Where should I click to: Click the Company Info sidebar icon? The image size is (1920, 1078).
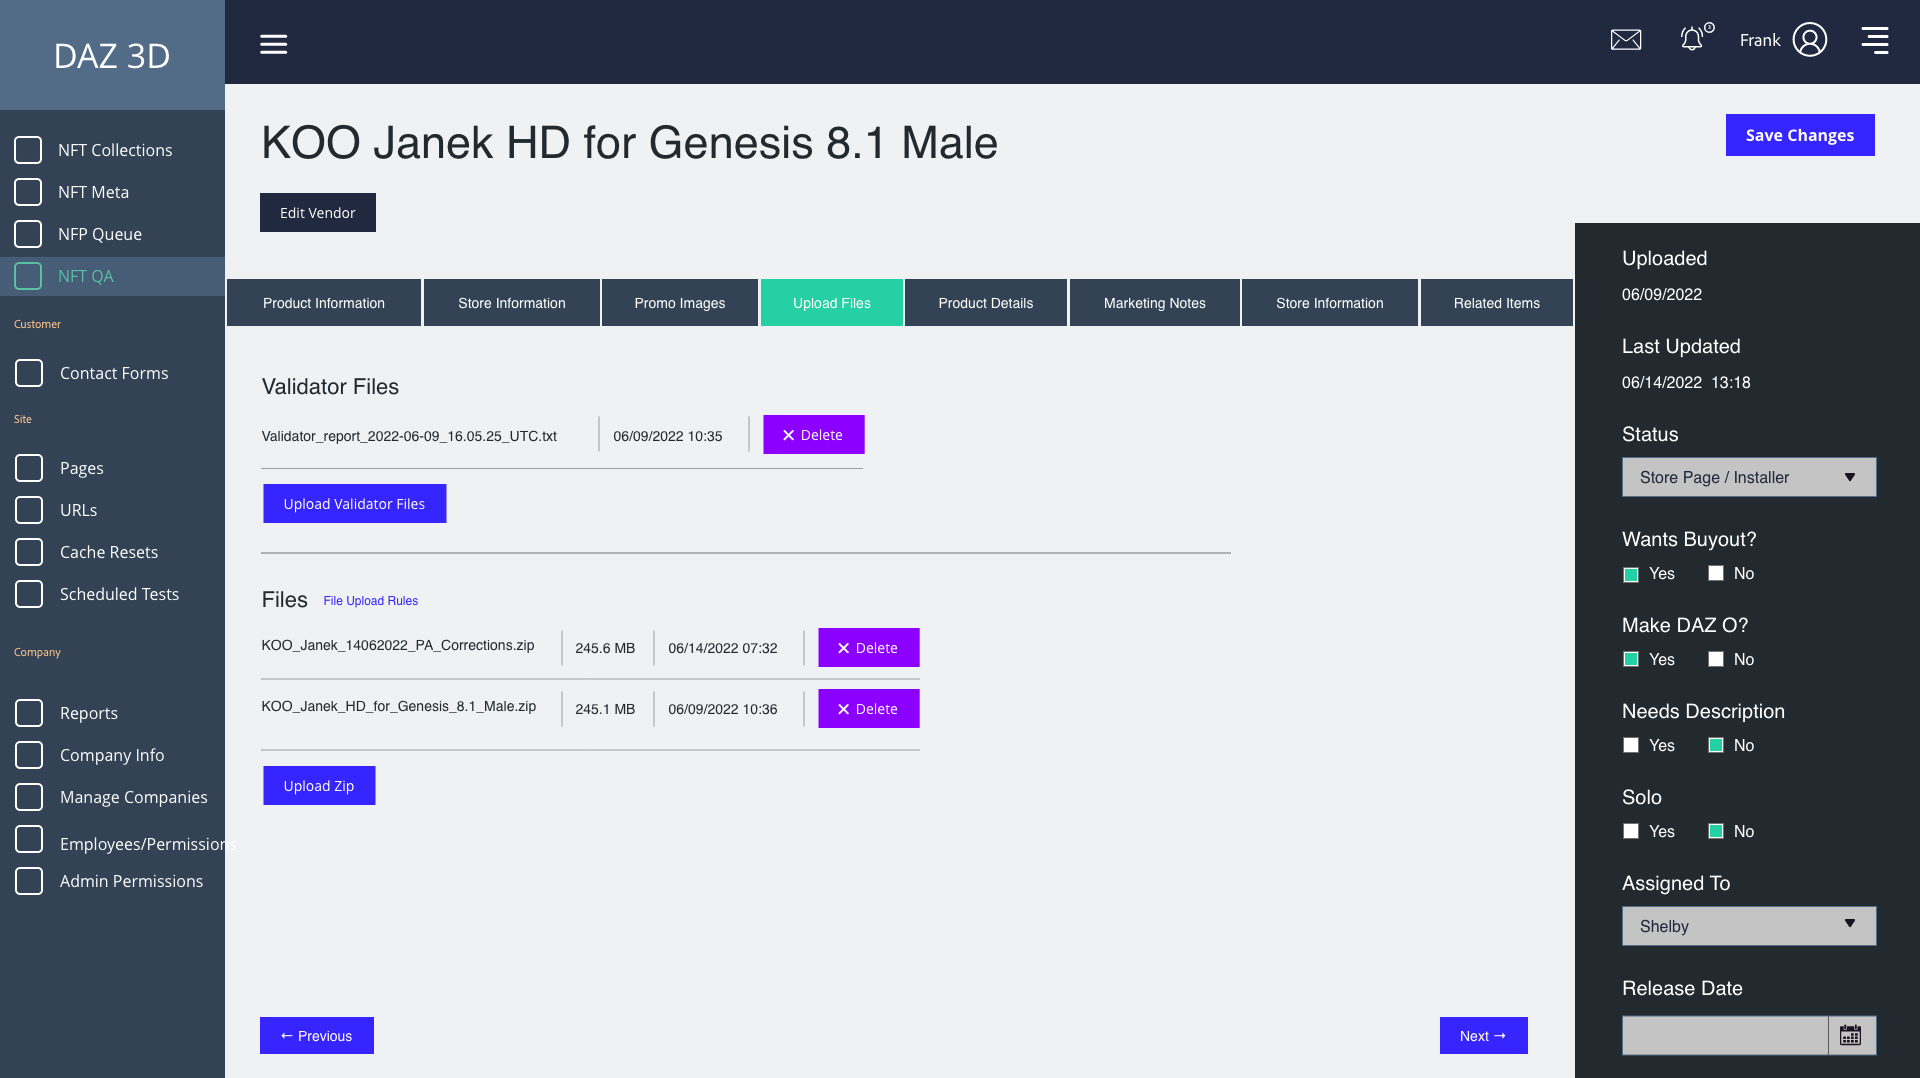tap(29, 755)
